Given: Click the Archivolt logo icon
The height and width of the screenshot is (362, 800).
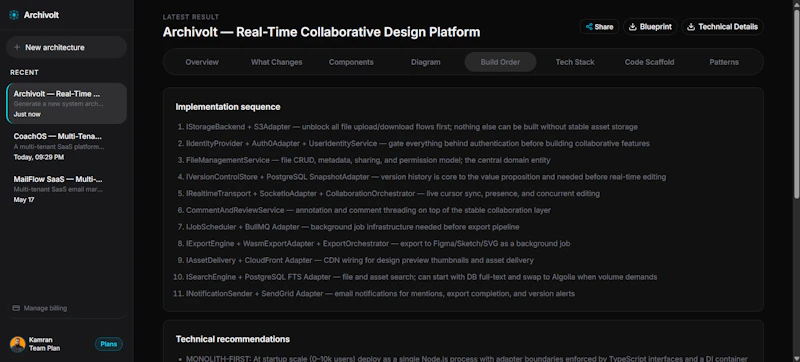Looking at the screenshot, I should 14,15.
